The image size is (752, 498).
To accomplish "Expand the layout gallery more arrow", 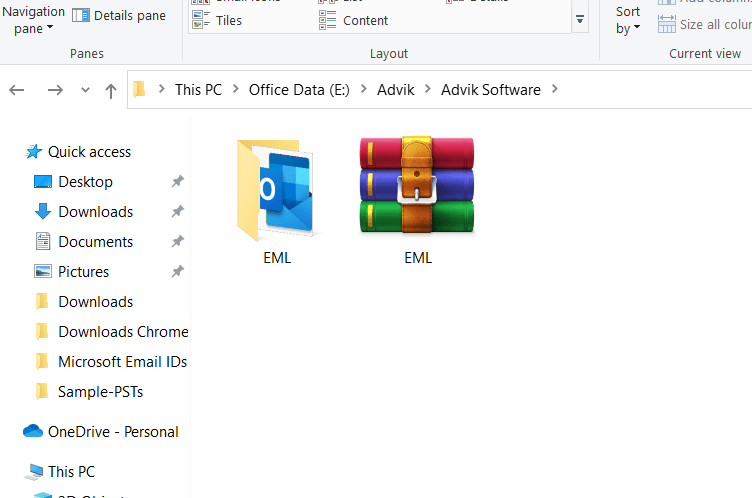I will pyautogui.click(x=580, y=19).
